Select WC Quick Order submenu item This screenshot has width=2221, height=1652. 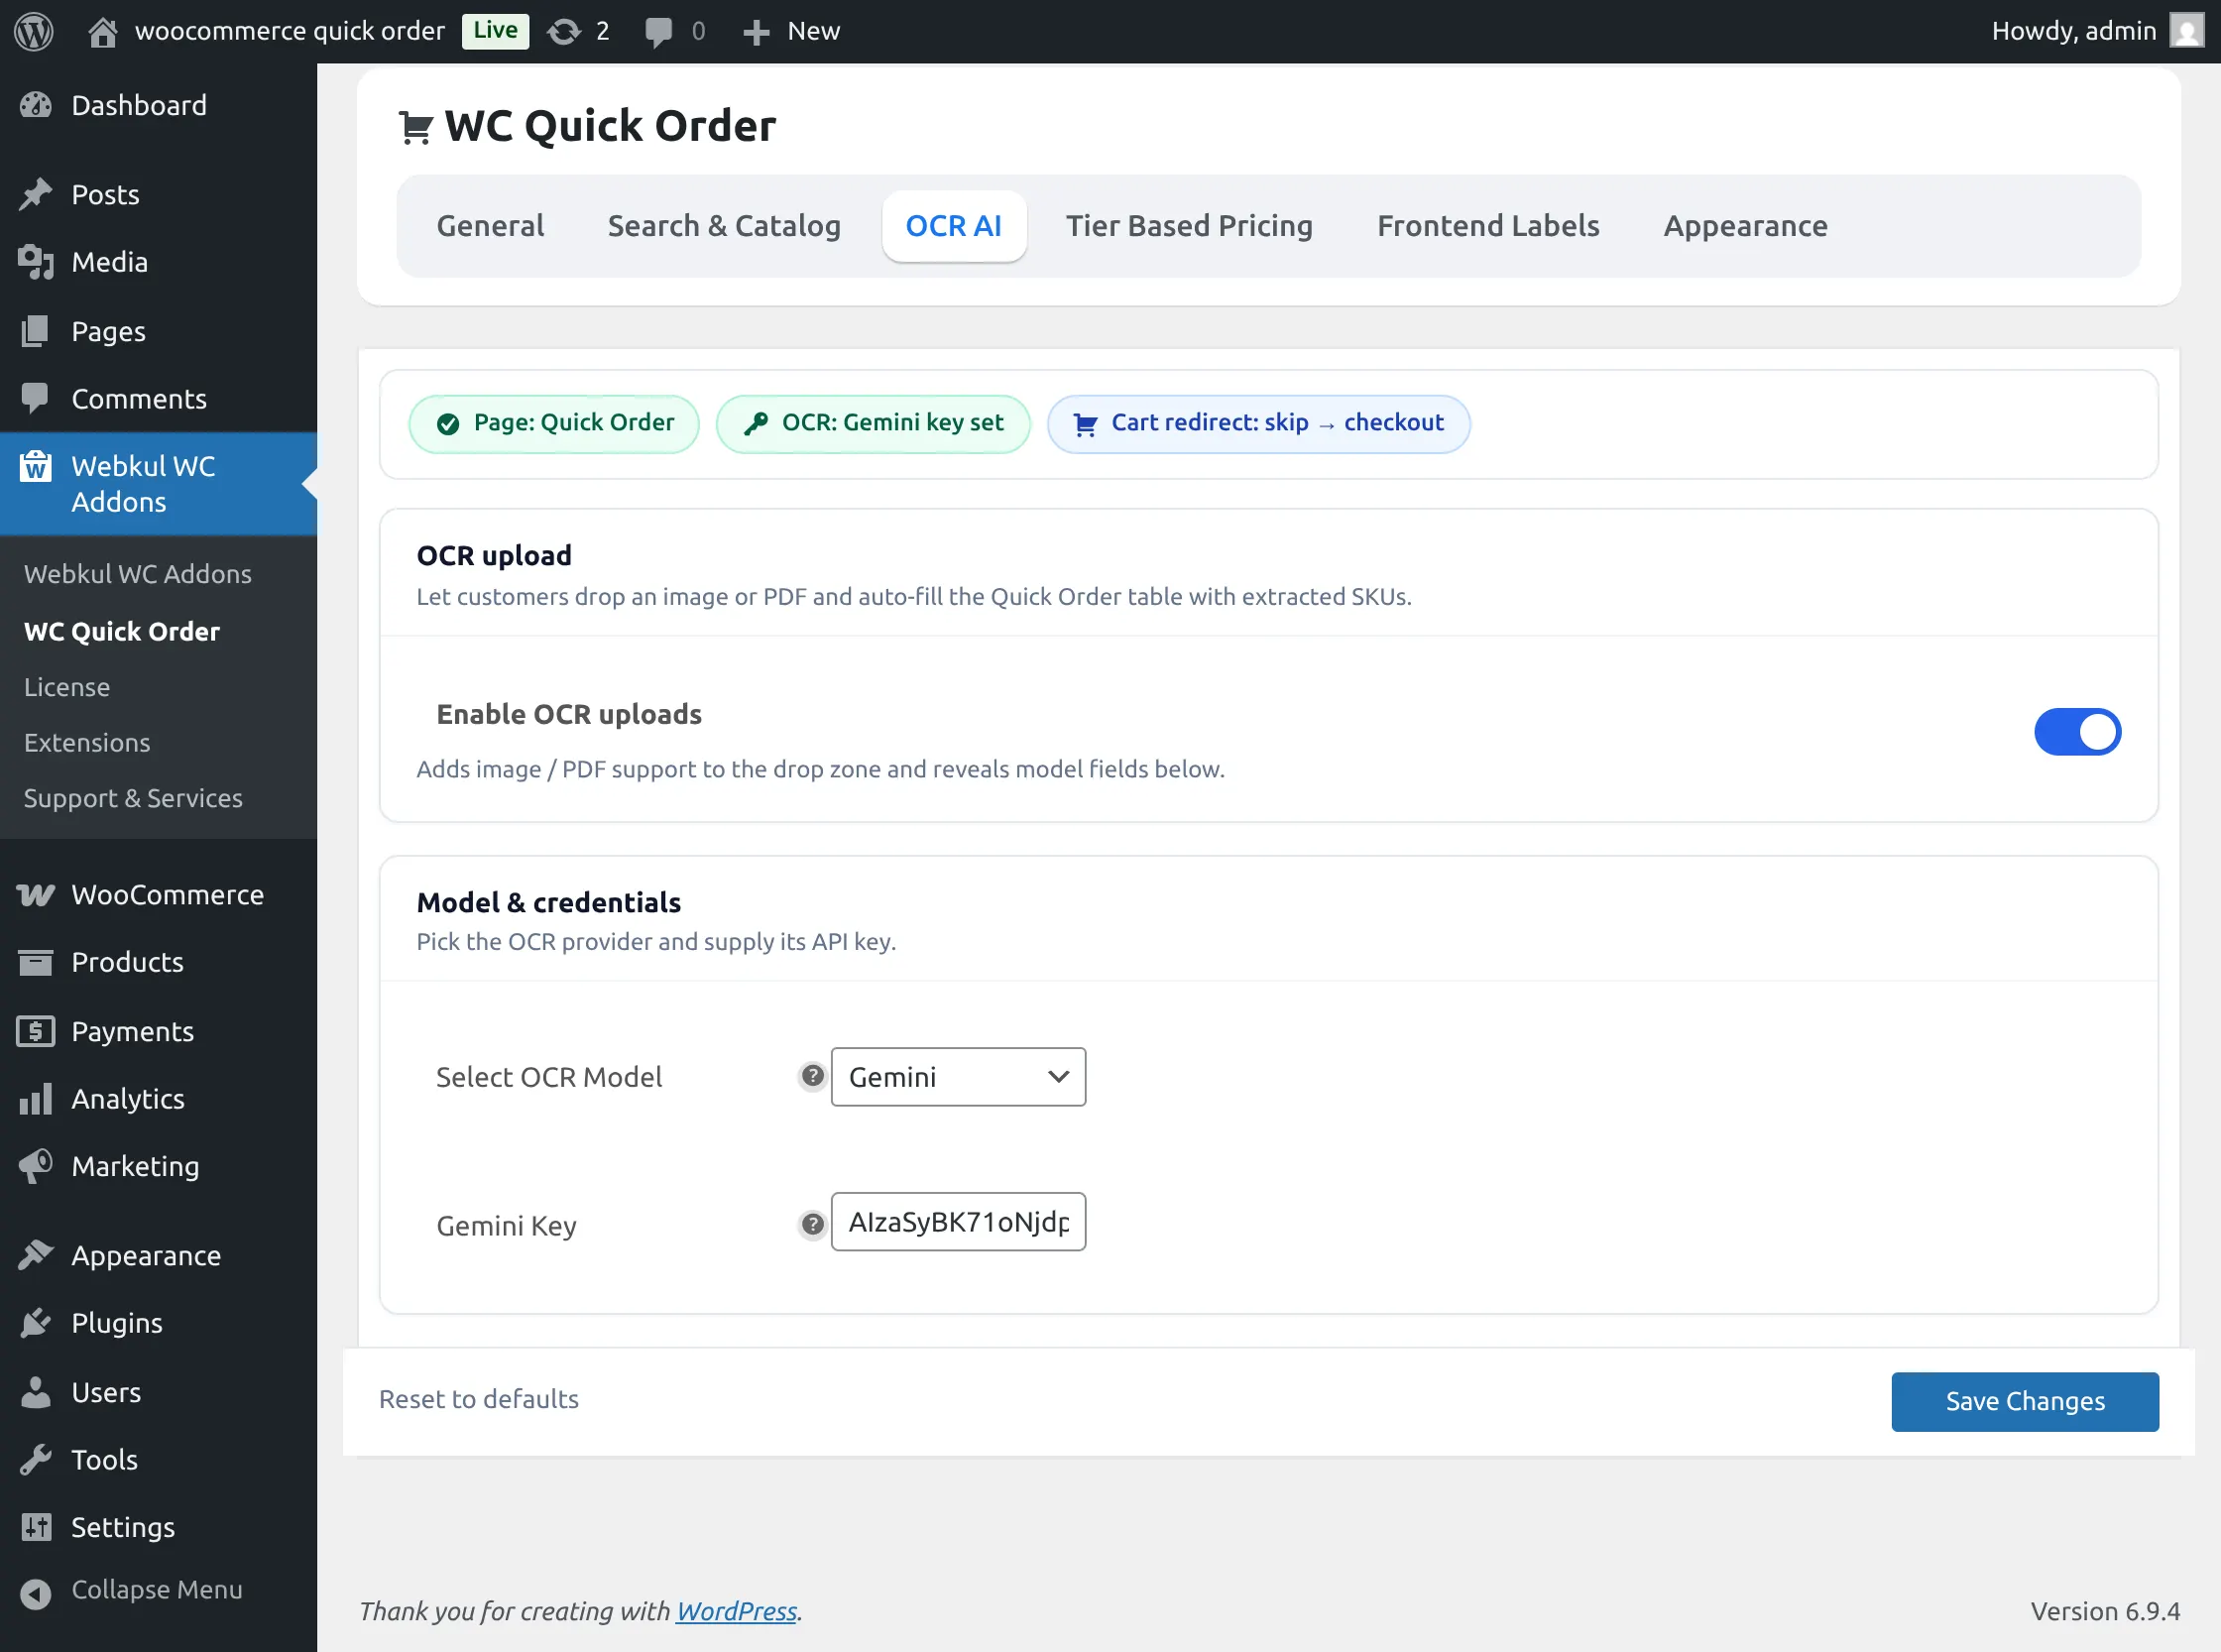[122, 631]
